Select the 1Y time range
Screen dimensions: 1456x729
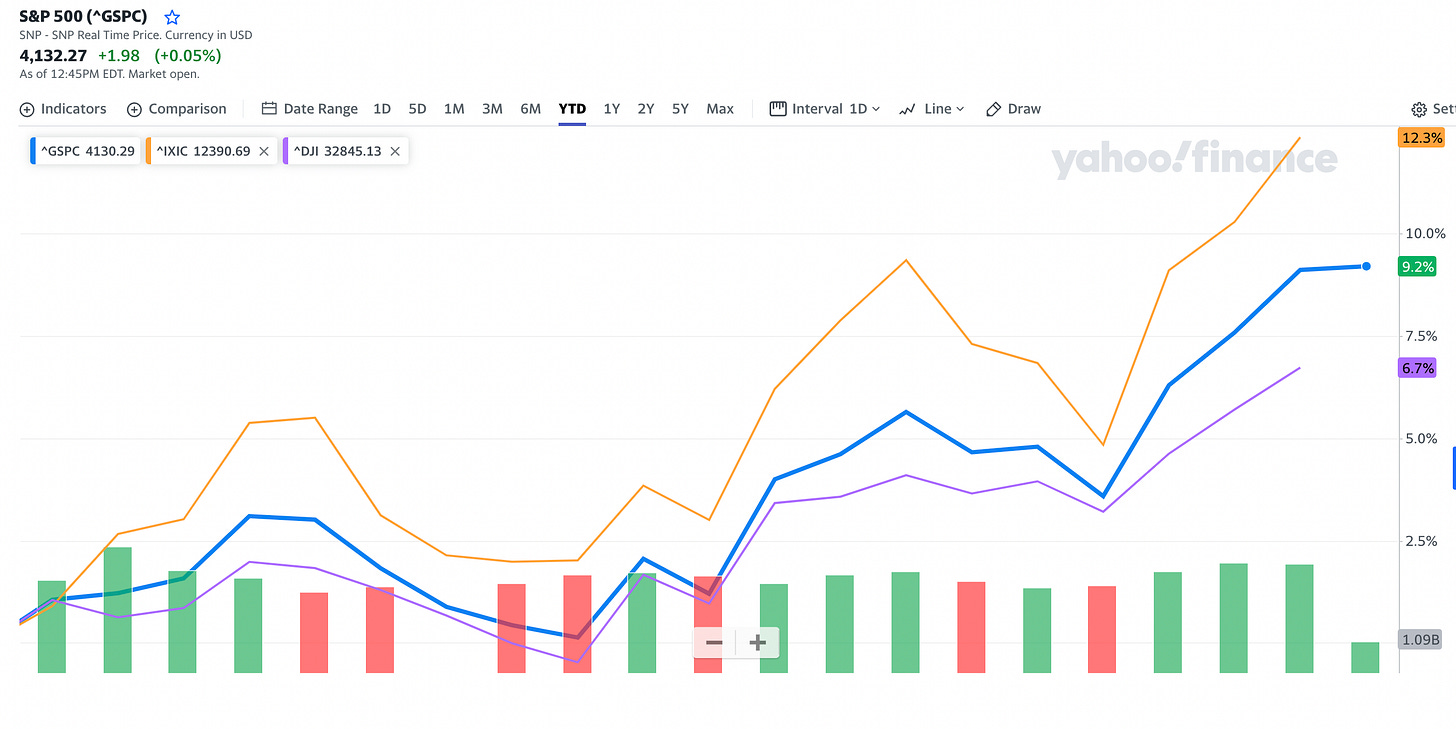611,109
